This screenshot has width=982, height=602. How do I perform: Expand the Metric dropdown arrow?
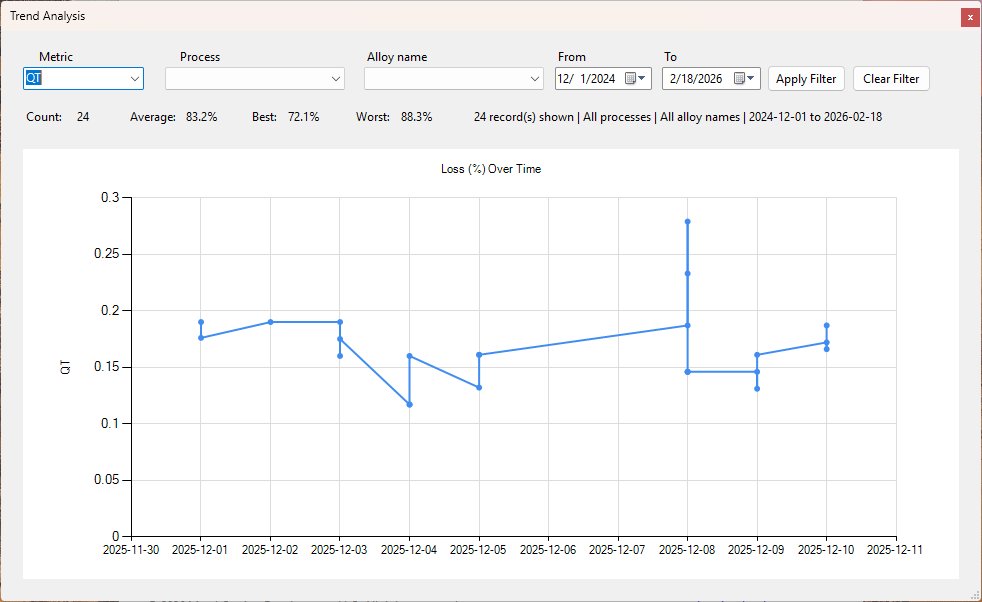(x=135, y=79)
